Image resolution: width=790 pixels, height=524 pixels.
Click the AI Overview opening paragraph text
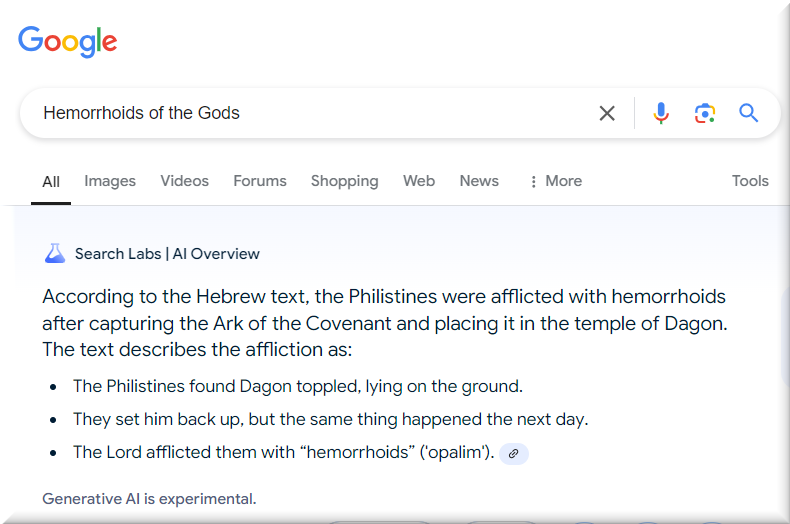pos(384,323)
